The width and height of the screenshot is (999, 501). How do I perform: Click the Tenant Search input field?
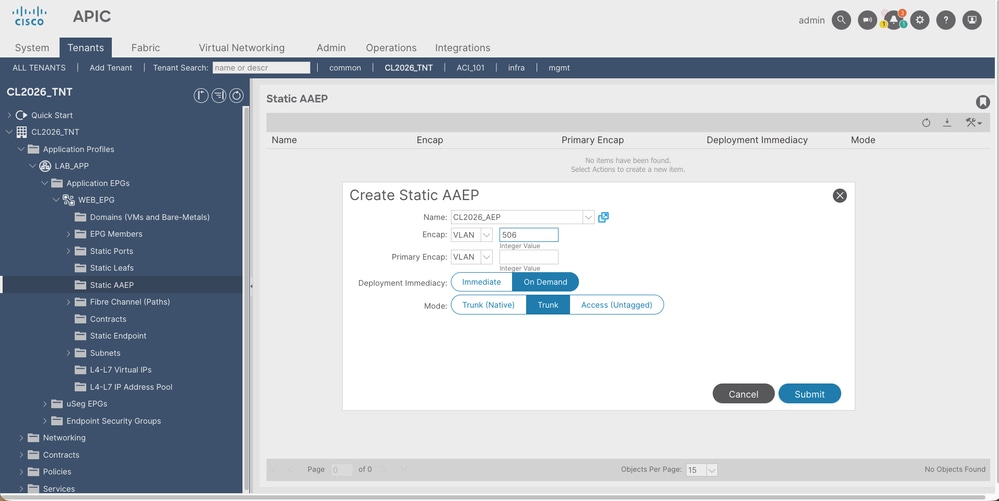click(x=261, y=68)
